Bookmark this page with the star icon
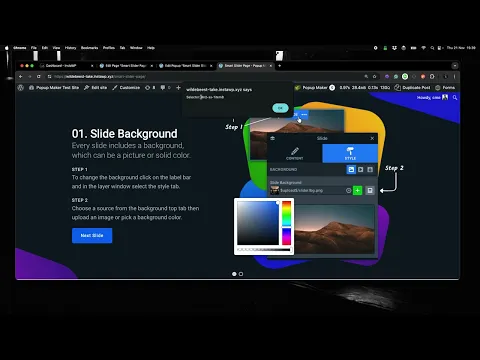The width and height of the screenshot is (480, 360). click(374, 76)
